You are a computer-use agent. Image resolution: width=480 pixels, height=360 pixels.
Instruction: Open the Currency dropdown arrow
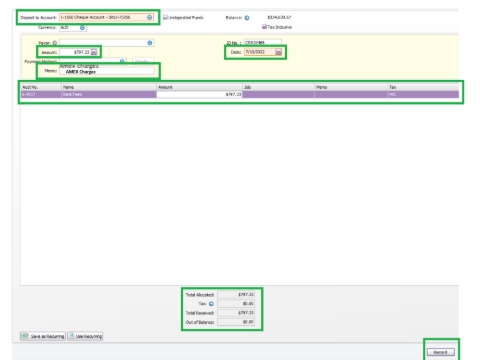pyautogui.click(x=82, y=28)
